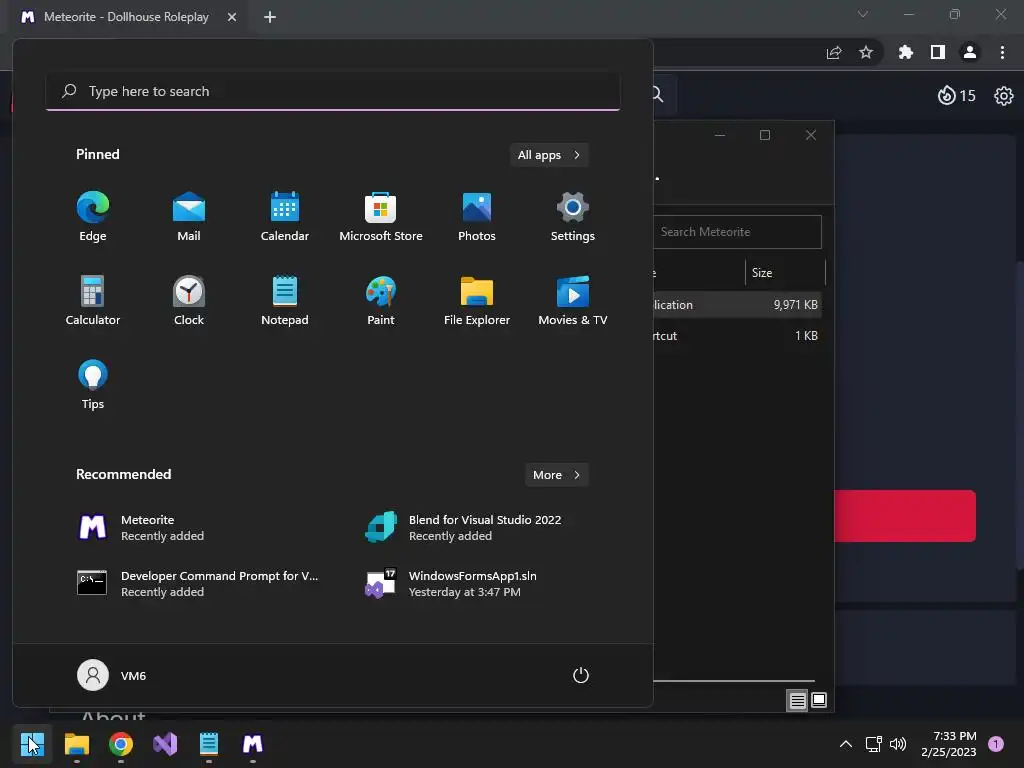Open the Mail pinned app

[x=189, y=217]
